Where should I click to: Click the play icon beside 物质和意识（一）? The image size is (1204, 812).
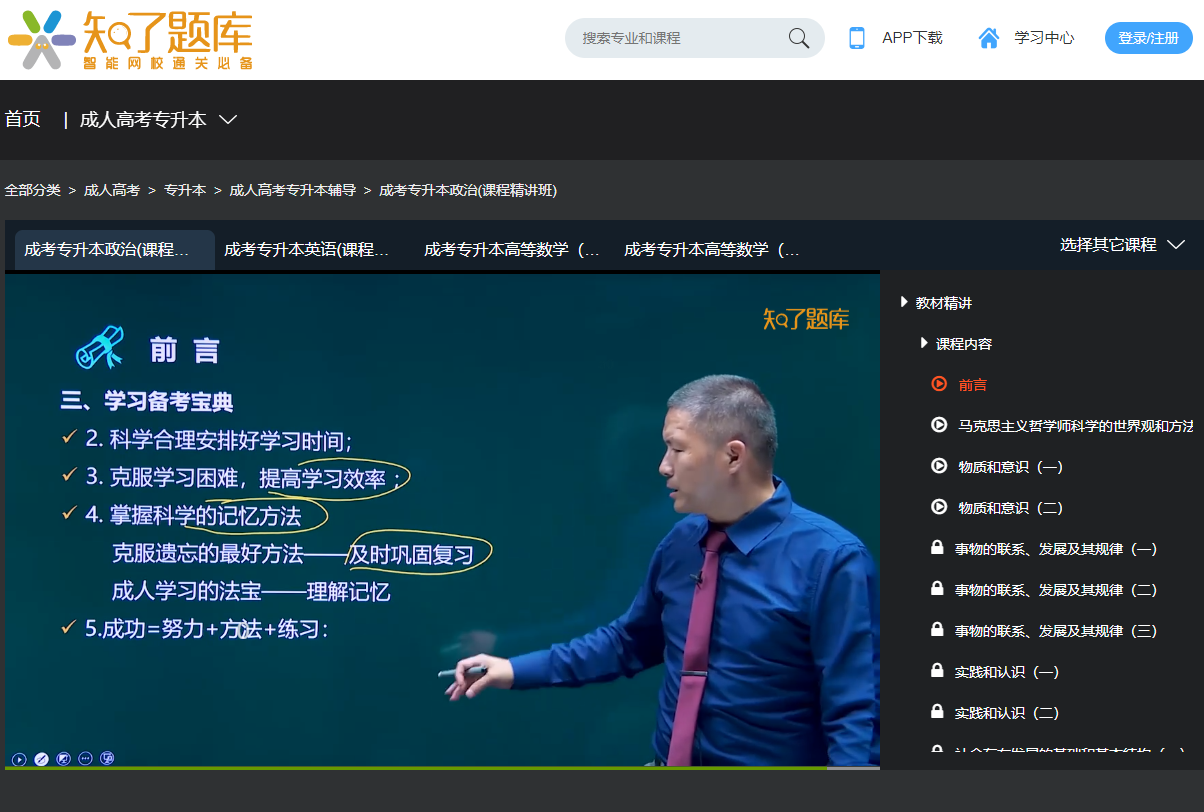tap(938, 466)
